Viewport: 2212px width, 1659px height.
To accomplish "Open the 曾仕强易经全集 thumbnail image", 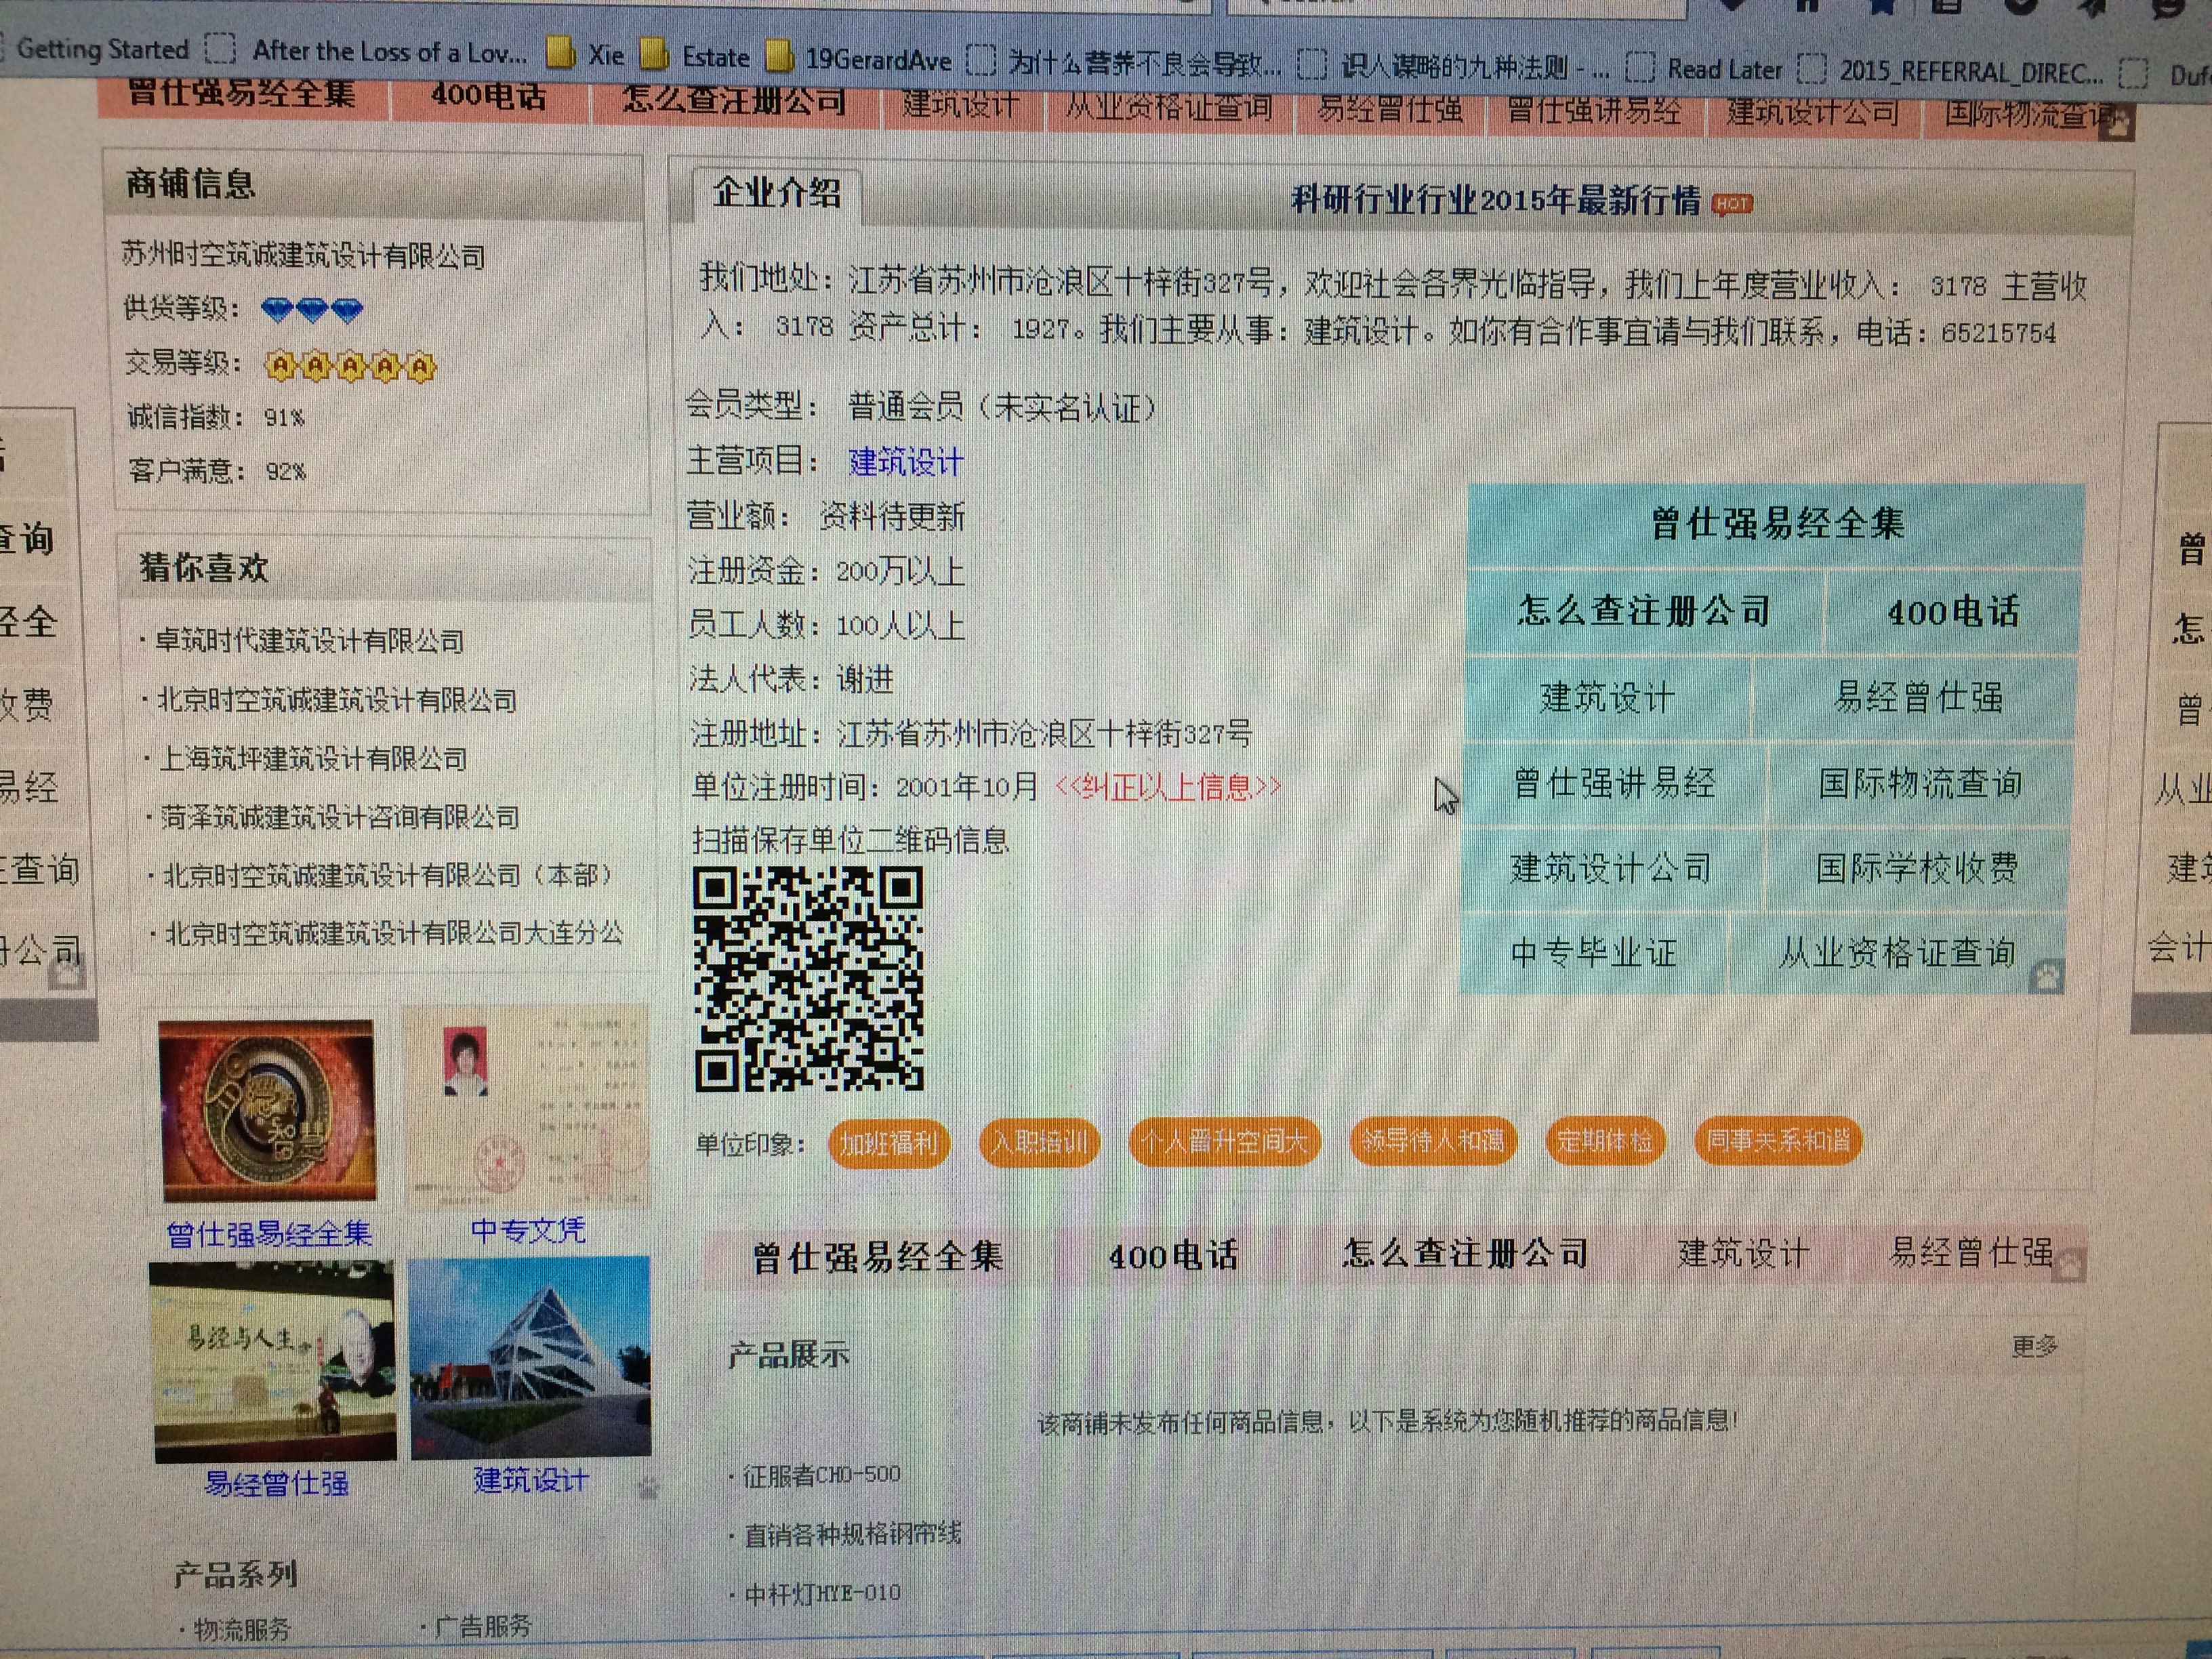I will (267, 1110).
